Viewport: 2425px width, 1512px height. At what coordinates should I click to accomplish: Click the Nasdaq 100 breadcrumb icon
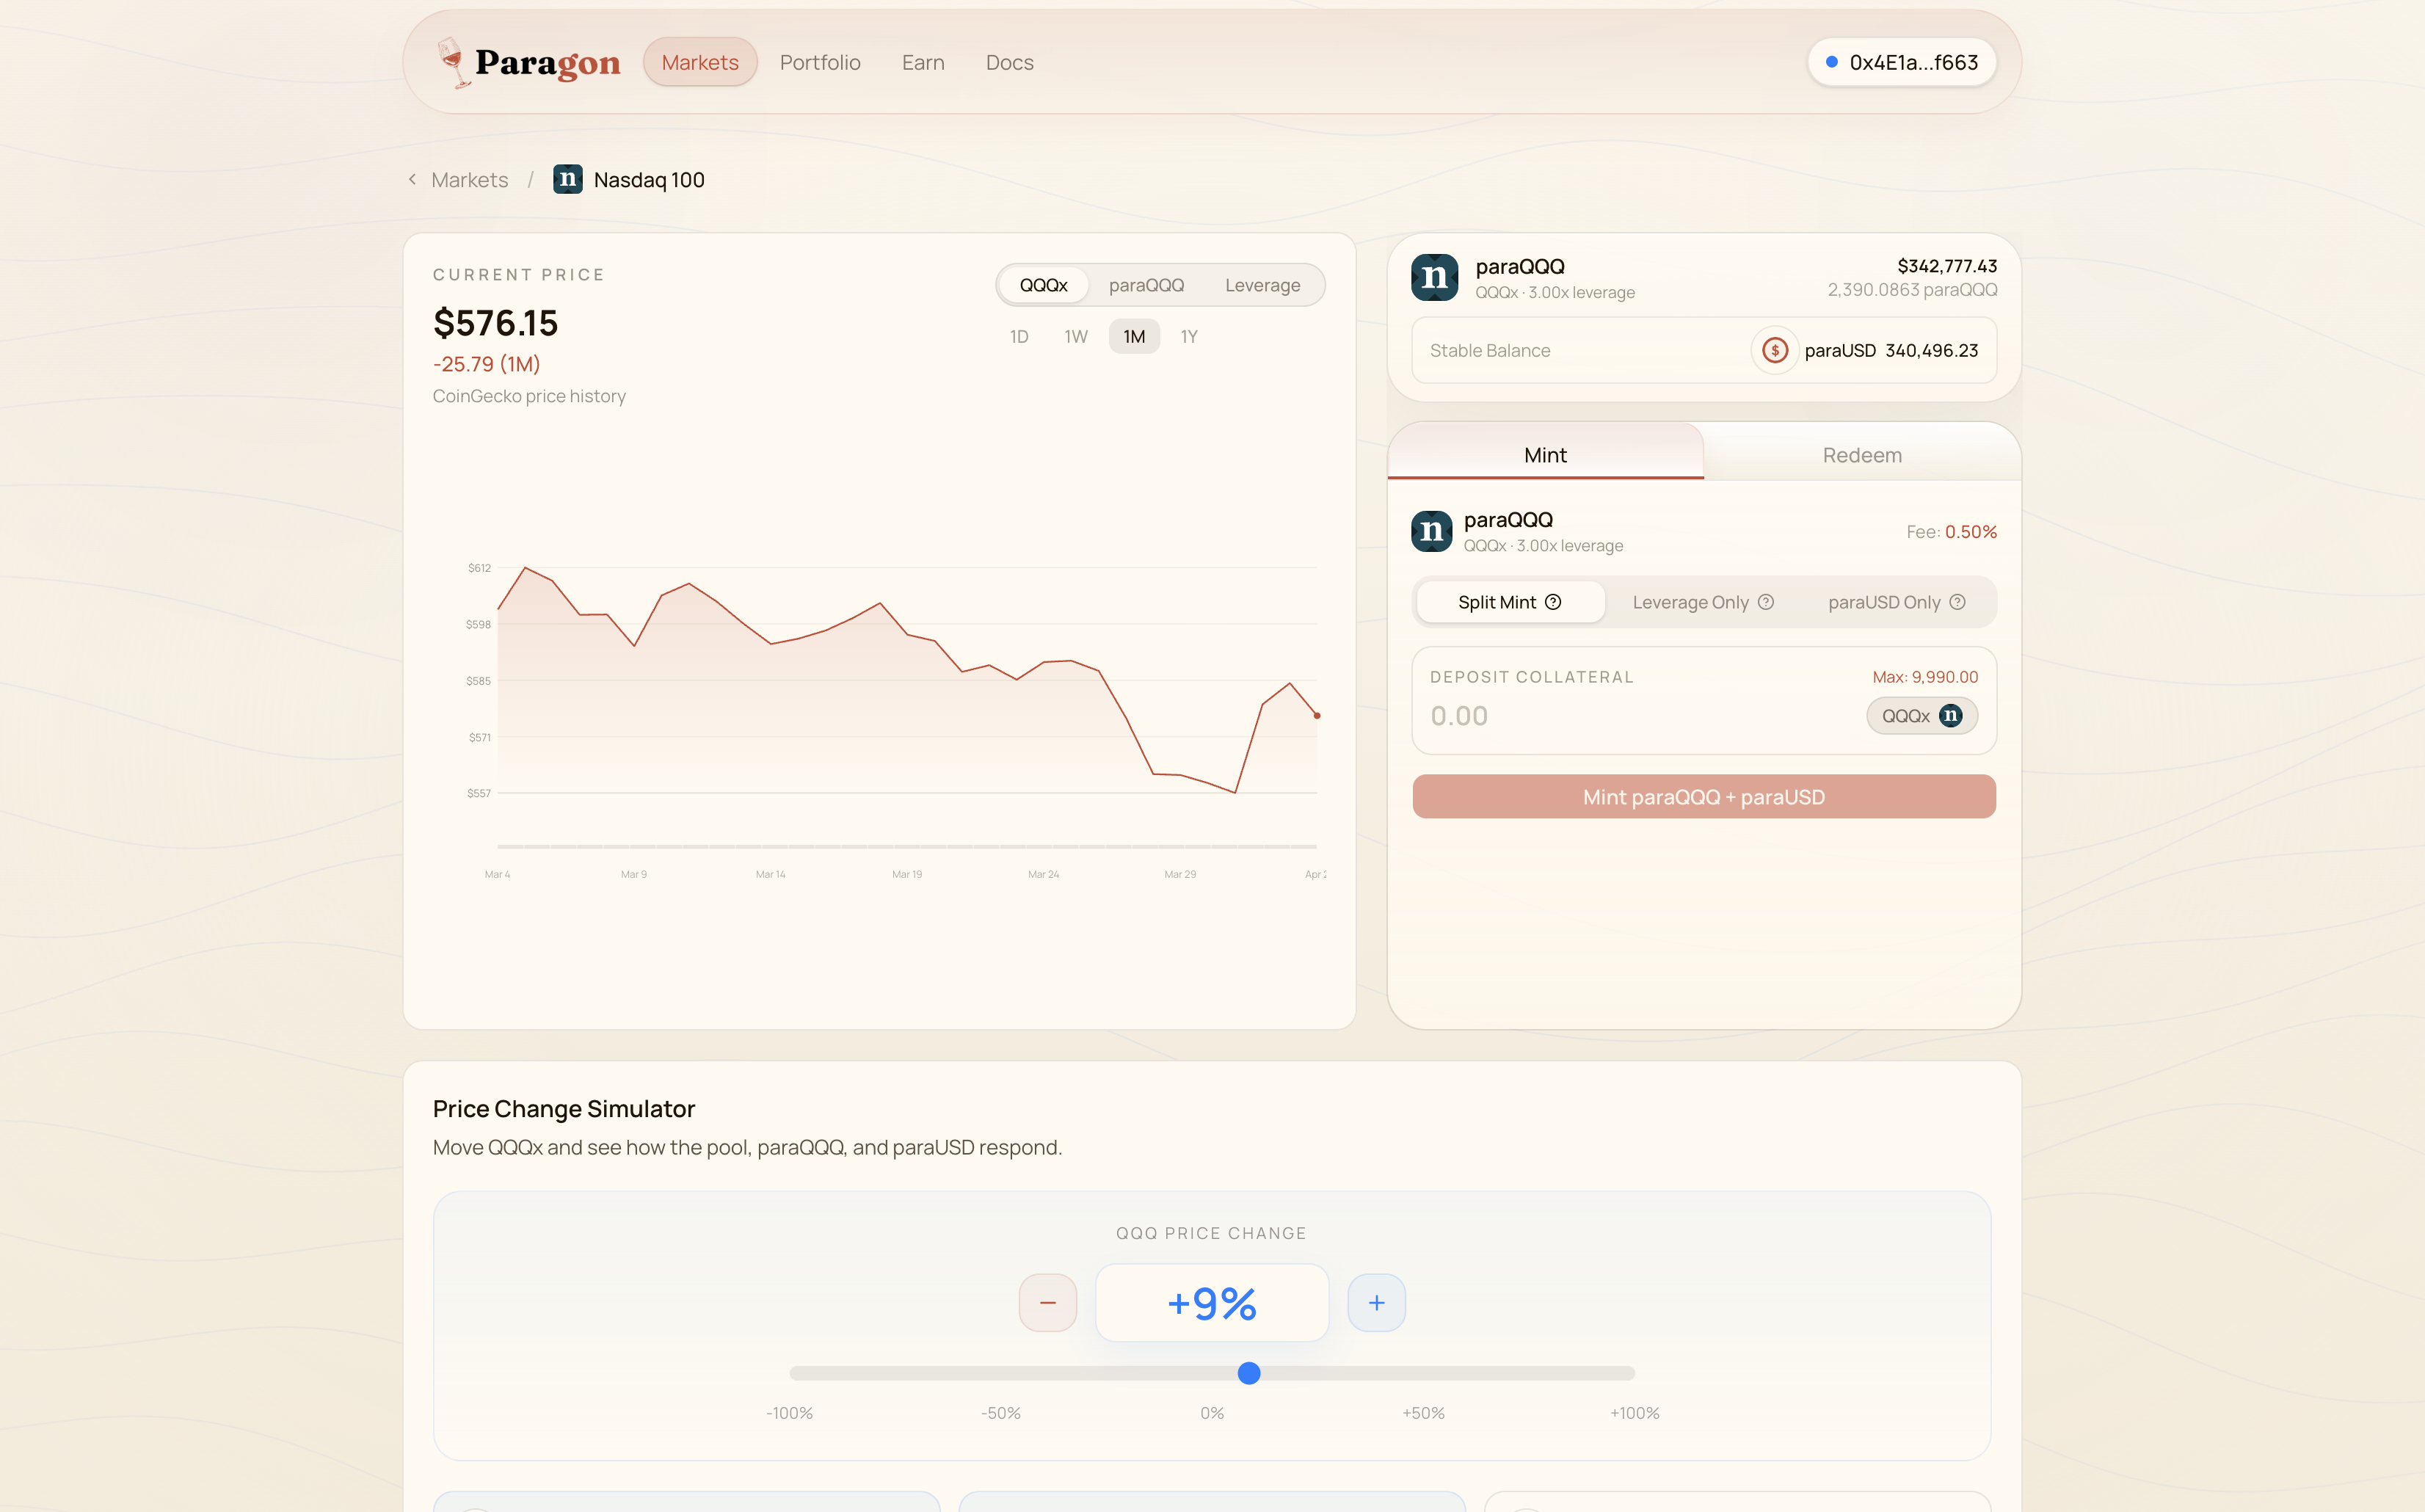pos(567,180)
